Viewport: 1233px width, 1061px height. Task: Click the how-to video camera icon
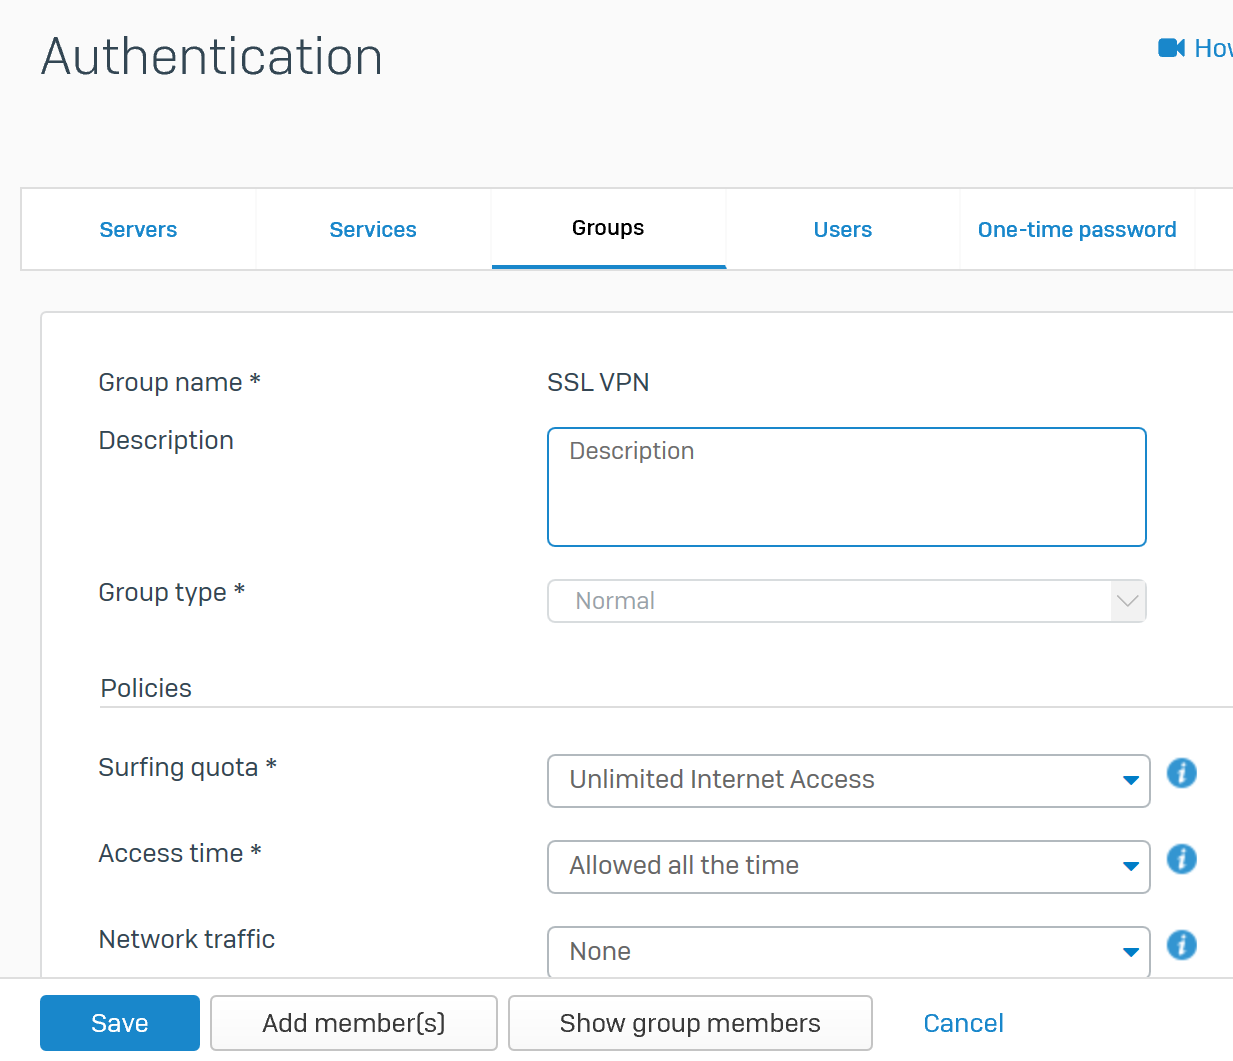(1171, 48)
